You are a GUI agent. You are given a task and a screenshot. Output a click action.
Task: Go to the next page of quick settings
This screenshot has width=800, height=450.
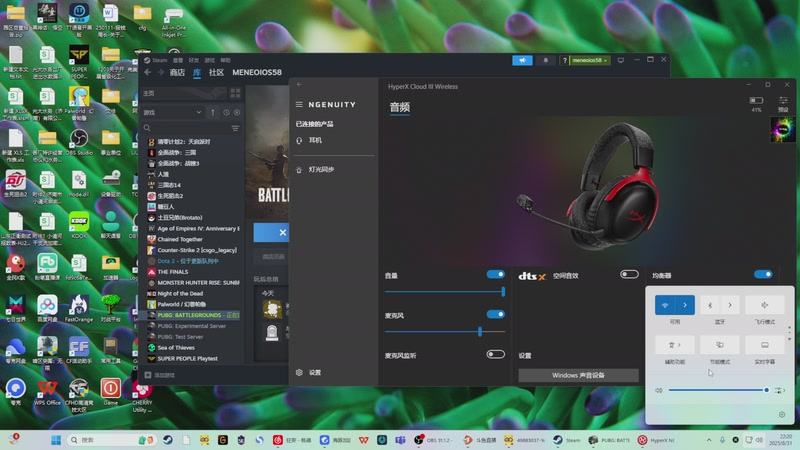pos(790,339)
